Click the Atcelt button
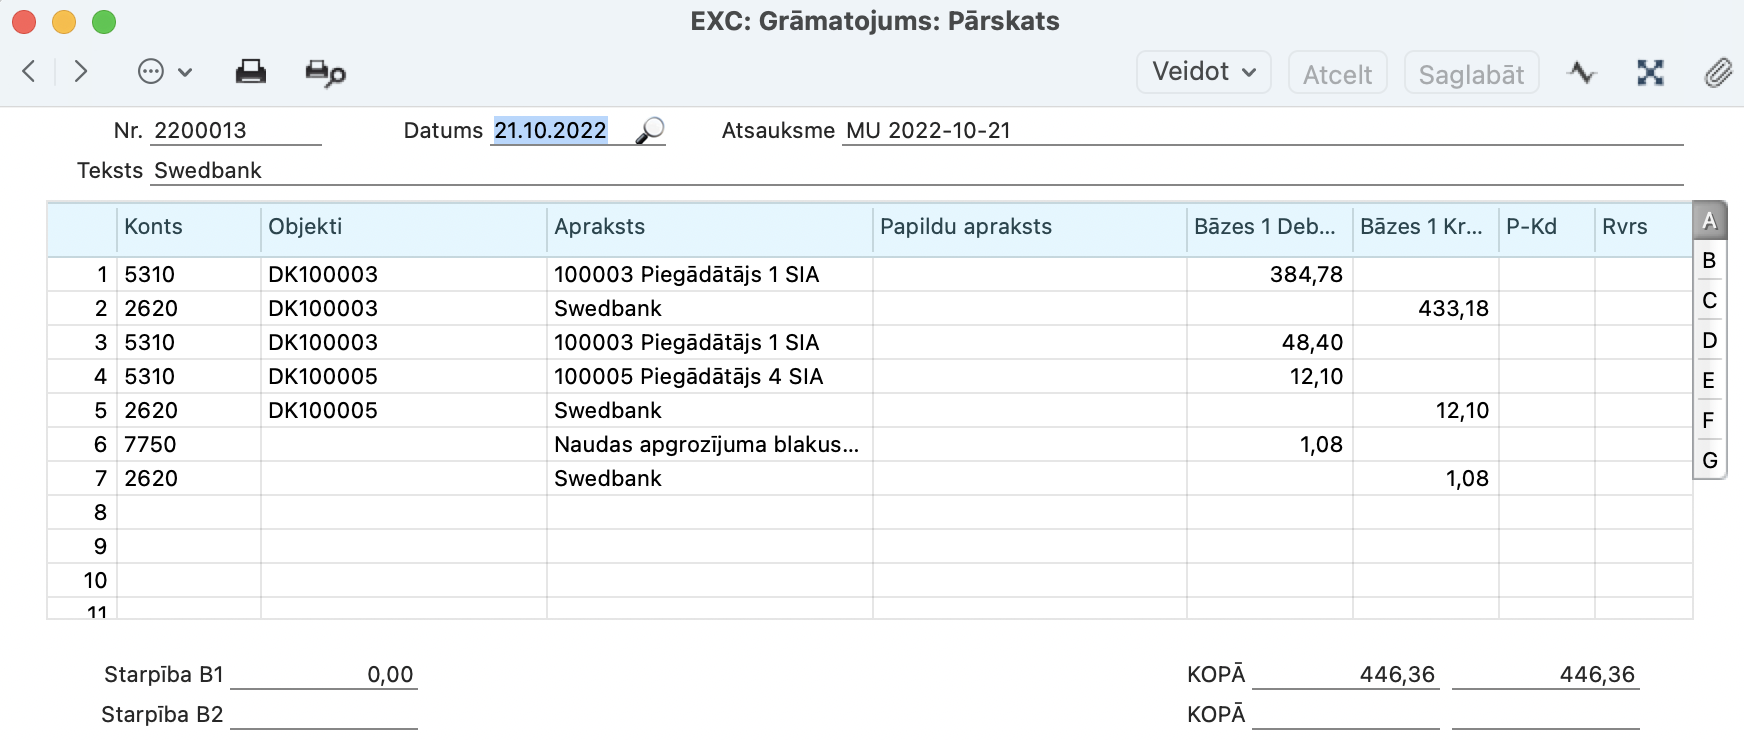This screenshot has height=740, width=1744. coord(1337,74)
